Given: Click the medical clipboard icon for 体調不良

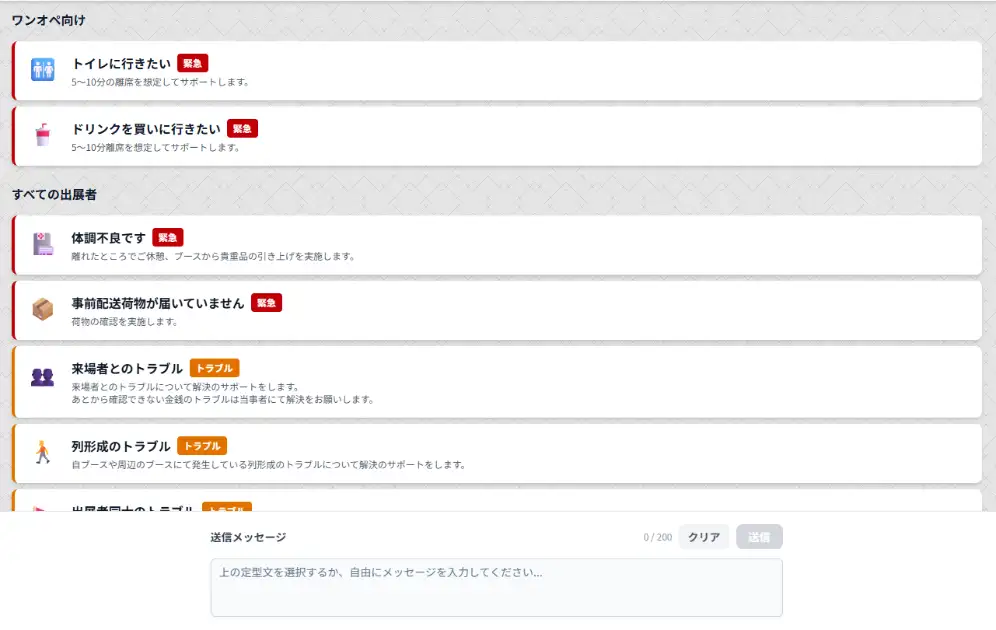Looking at the screenshot, I should (42, 244).
